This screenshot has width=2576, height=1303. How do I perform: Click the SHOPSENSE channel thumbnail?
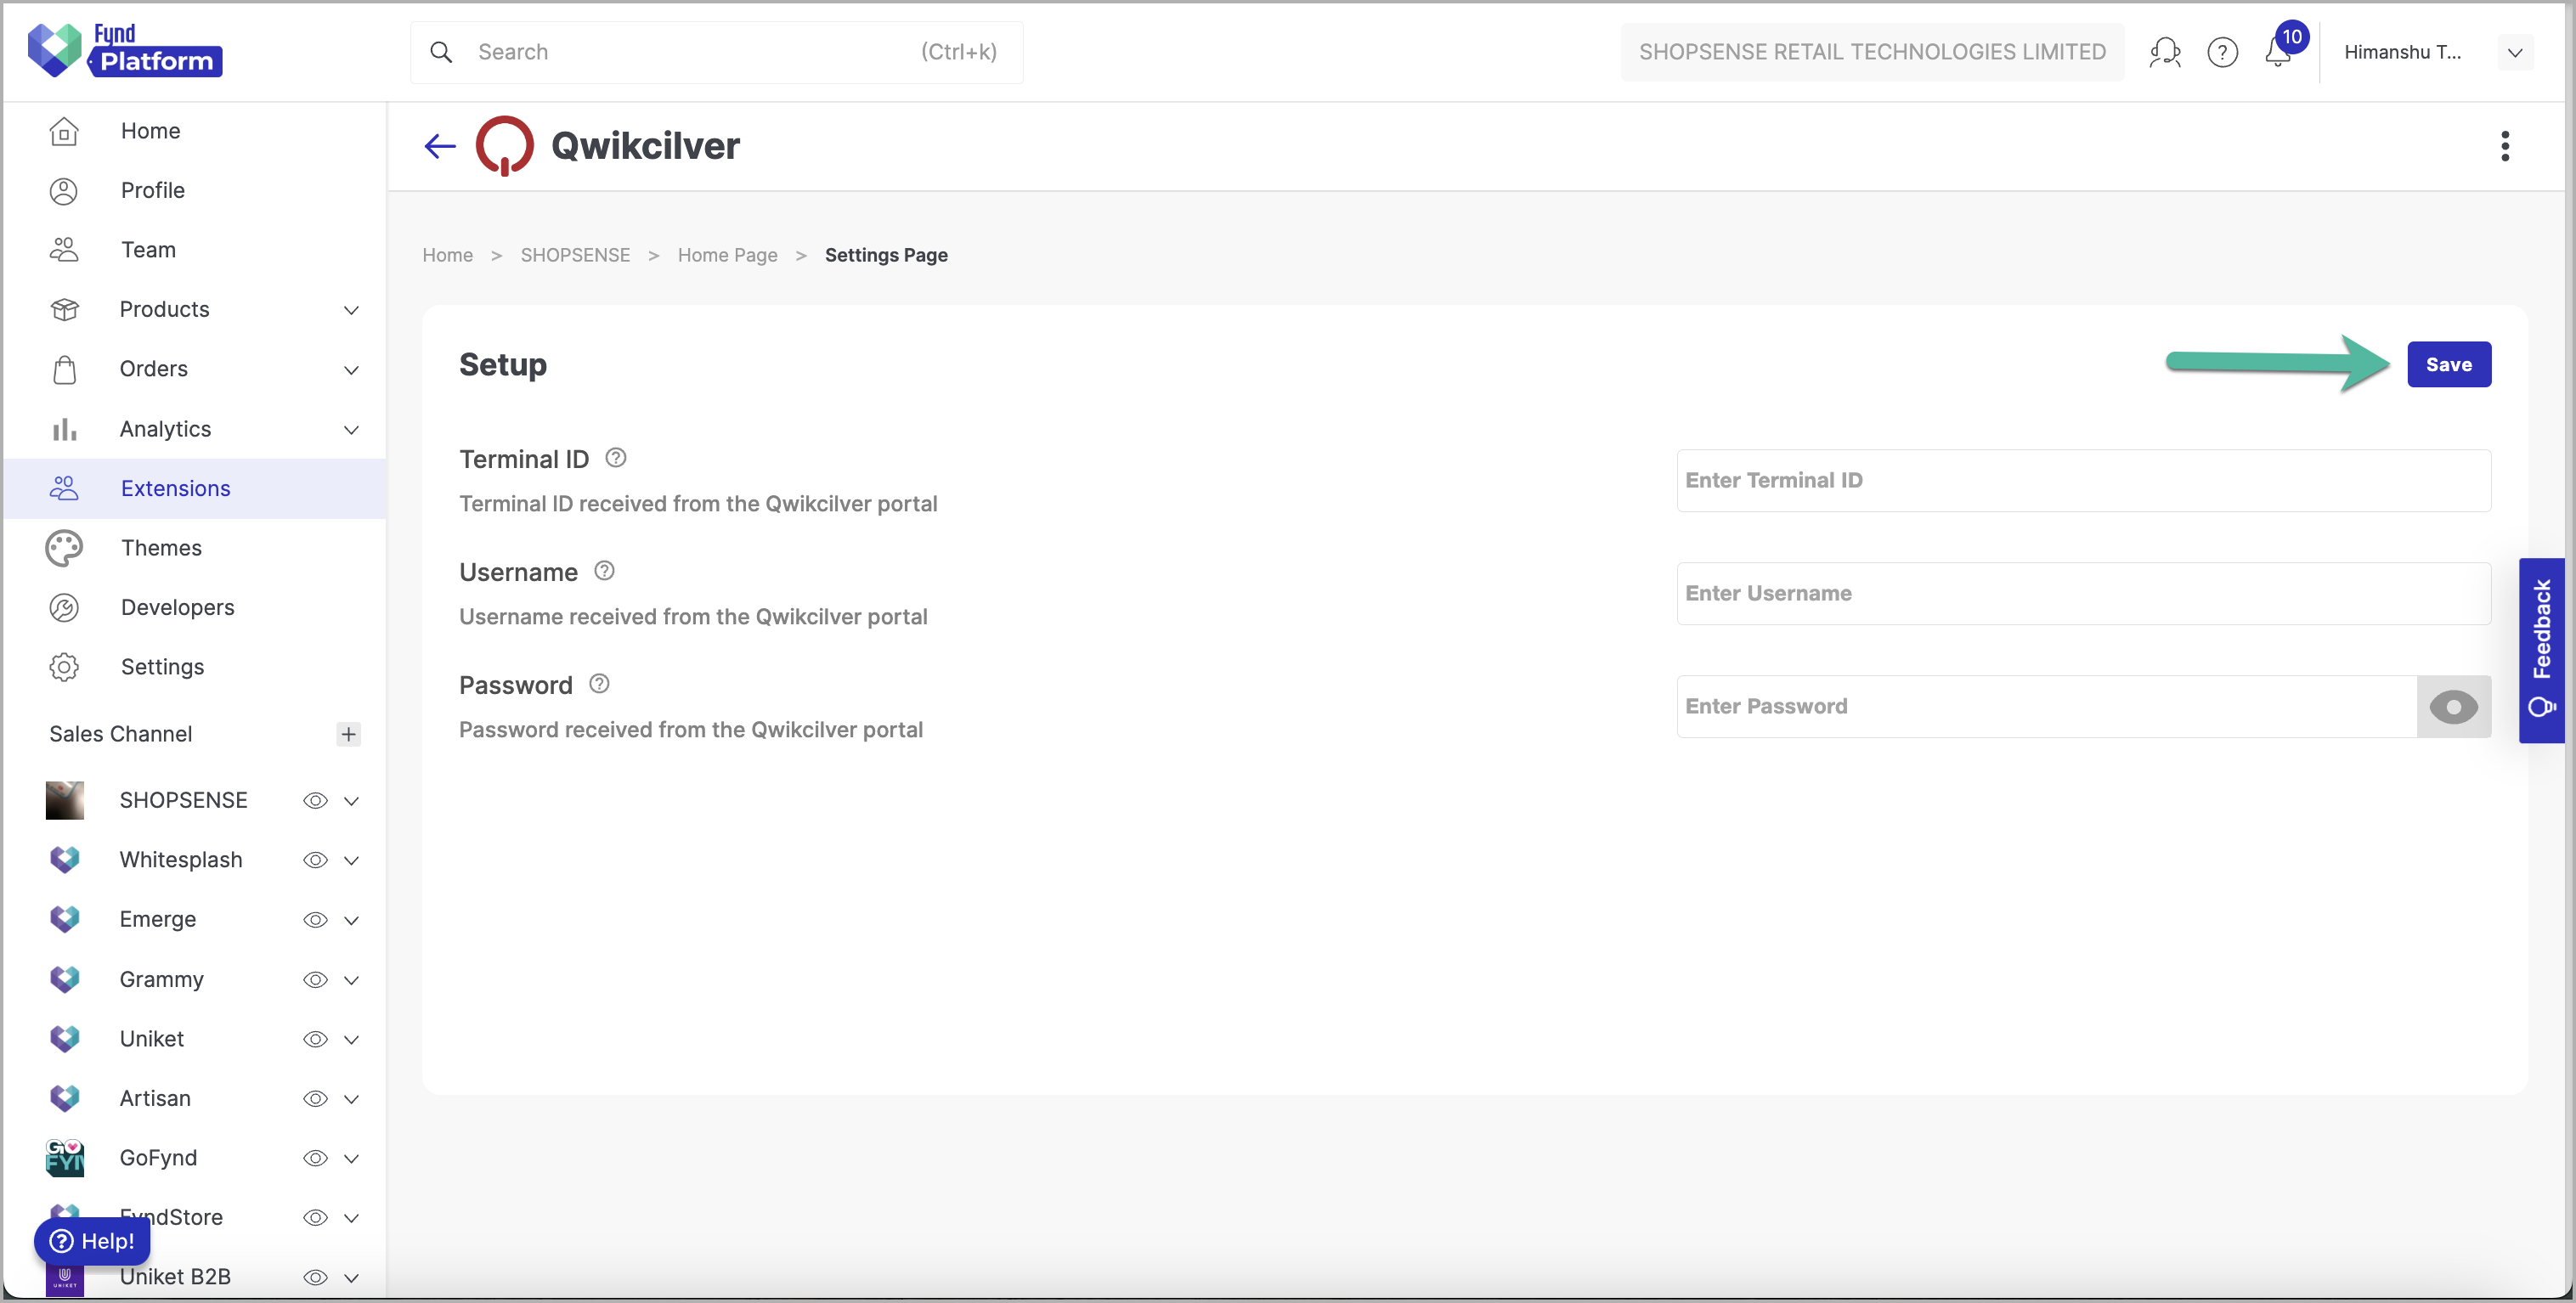point(65,801)
